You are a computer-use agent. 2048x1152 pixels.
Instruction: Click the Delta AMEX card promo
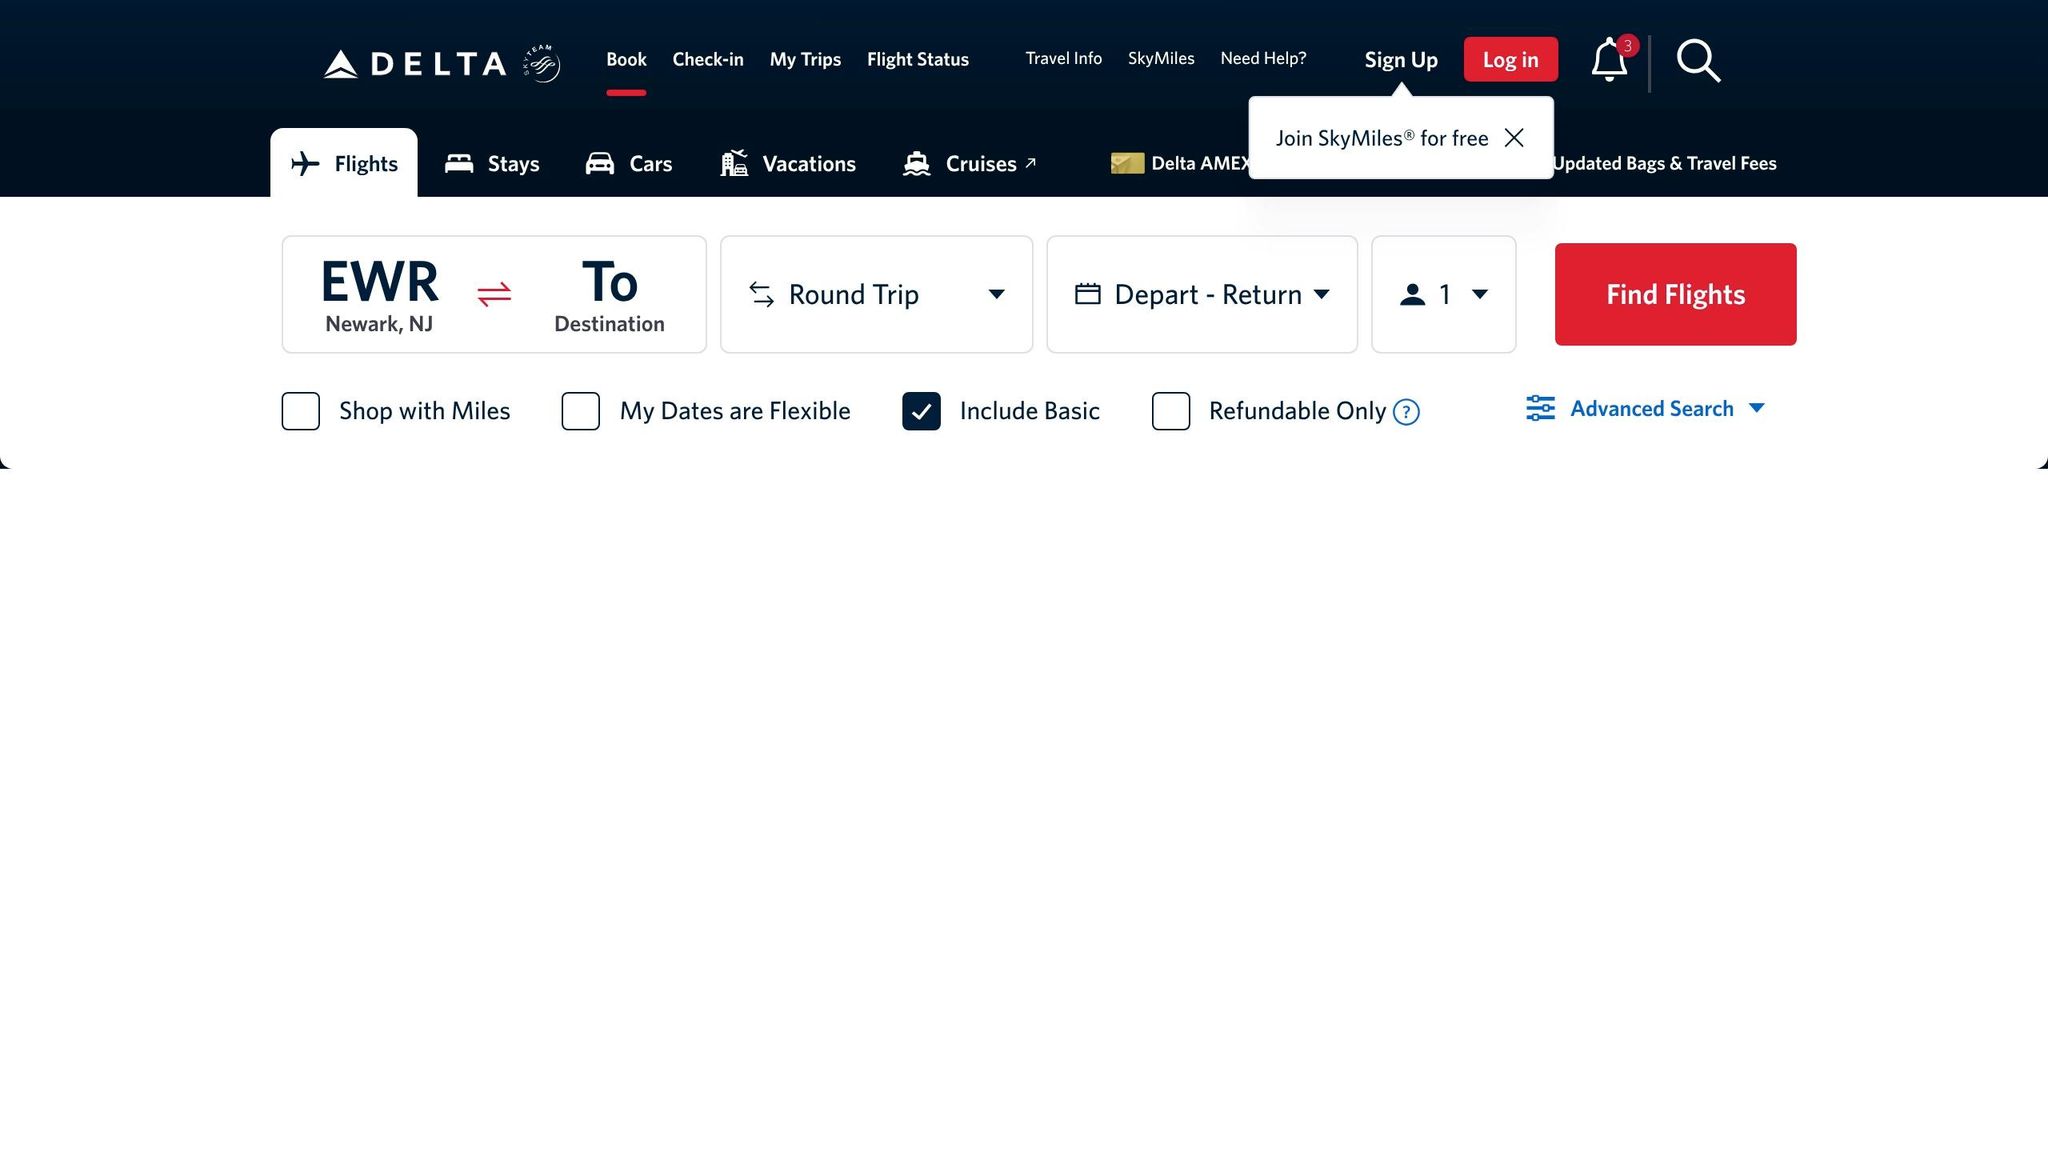[1180, 163]
